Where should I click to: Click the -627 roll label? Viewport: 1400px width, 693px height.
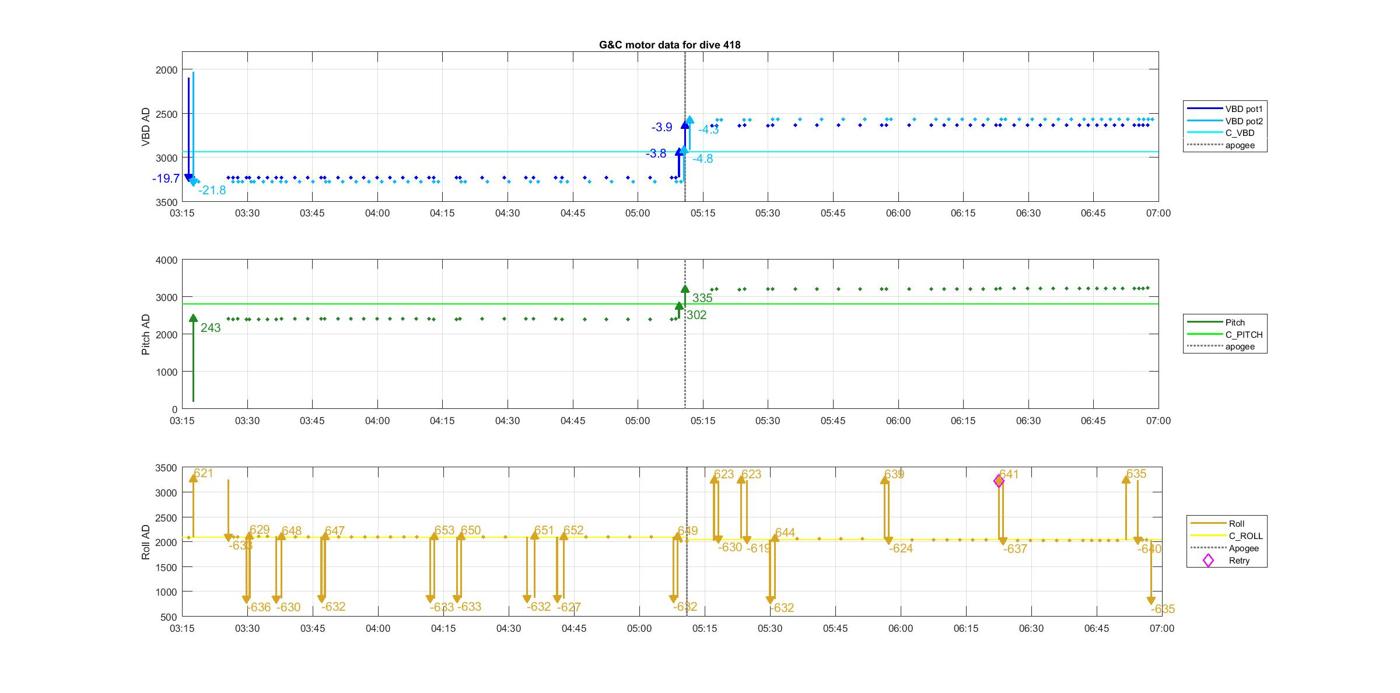coord(568,607)
